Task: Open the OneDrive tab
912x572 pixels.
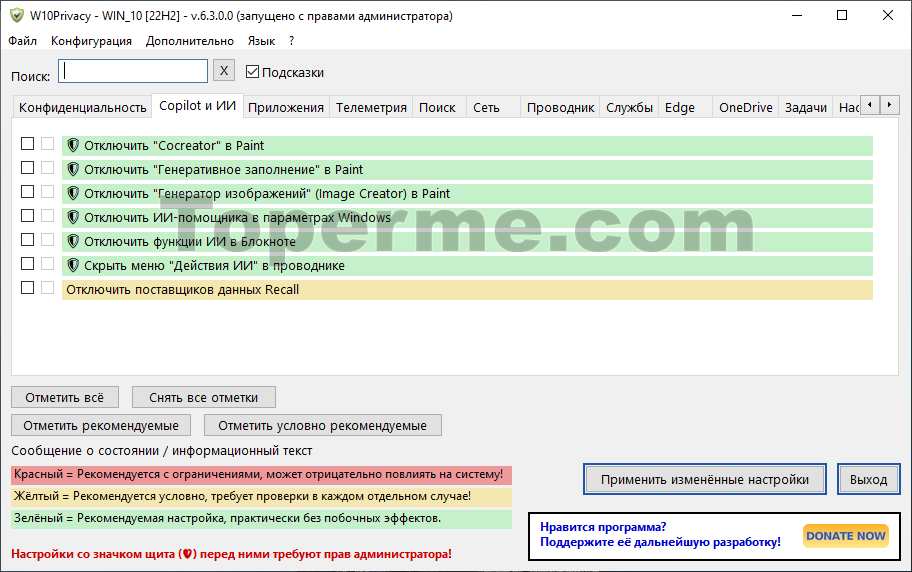Action: (x=746, y=108)
